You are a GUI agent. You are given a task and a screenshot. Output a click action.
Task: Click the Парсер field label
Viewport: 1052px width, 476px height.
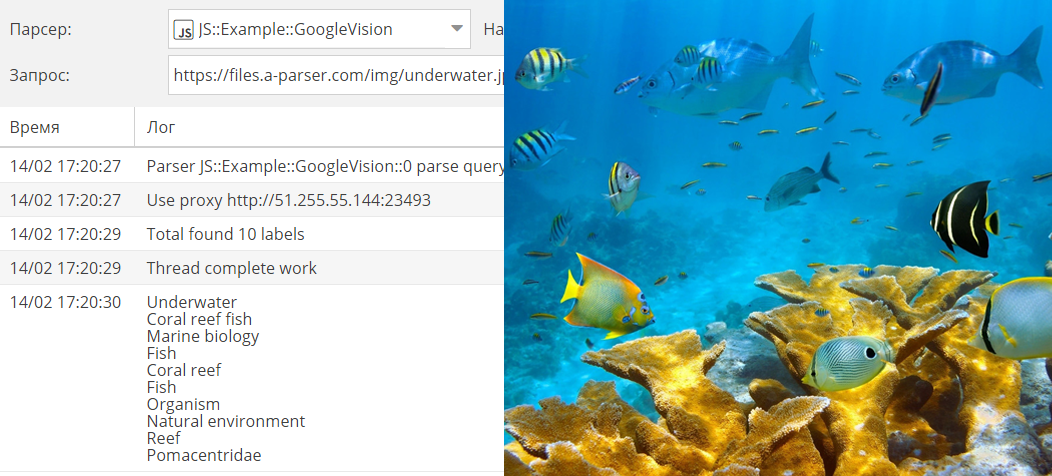click(41, 30)
